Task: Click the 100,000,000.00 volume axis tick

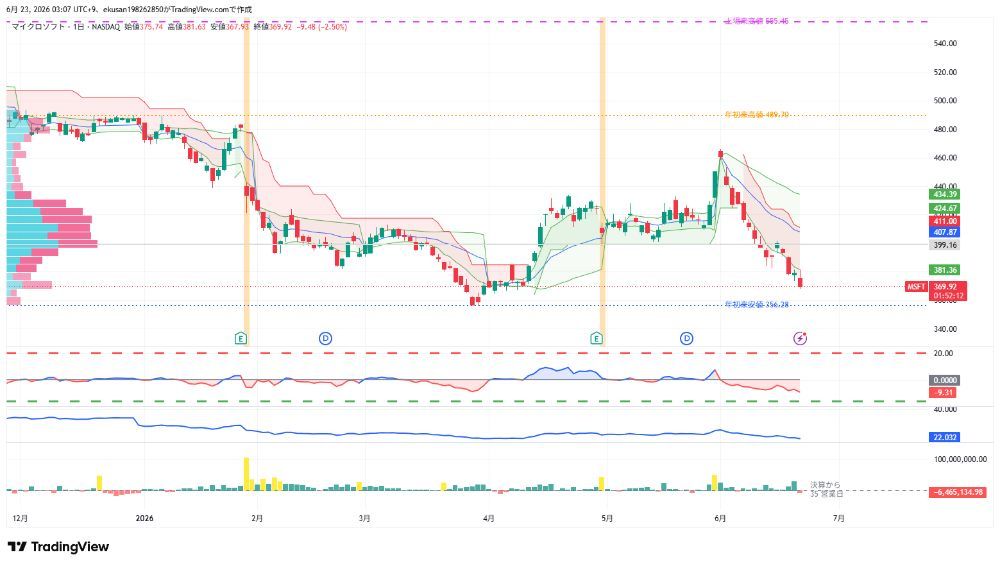Action: coord(960,459)
